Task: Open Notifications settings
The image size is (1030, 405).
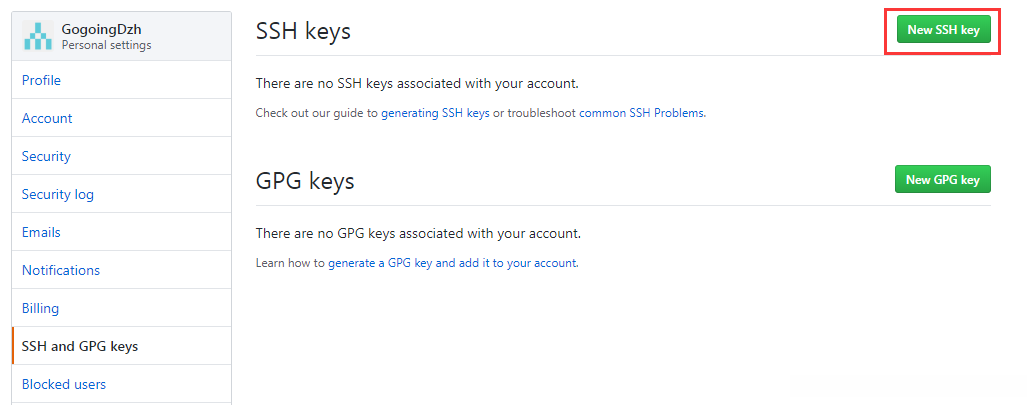Action: point(61,270)
